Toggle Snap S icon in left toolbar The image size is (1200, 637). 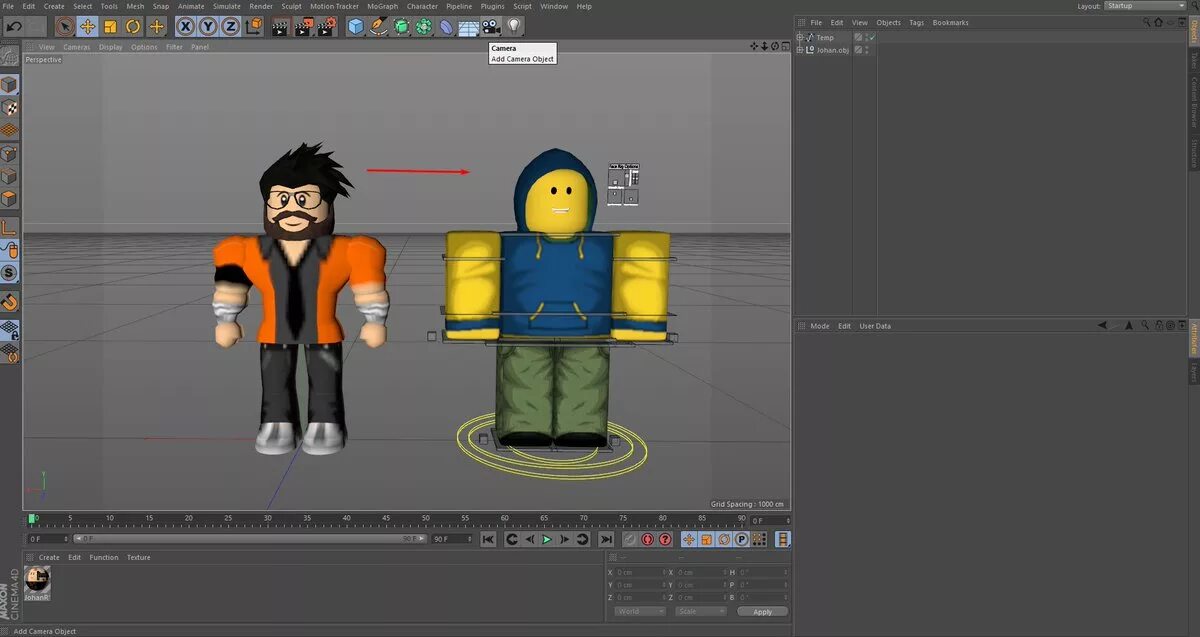coord(9,273)
